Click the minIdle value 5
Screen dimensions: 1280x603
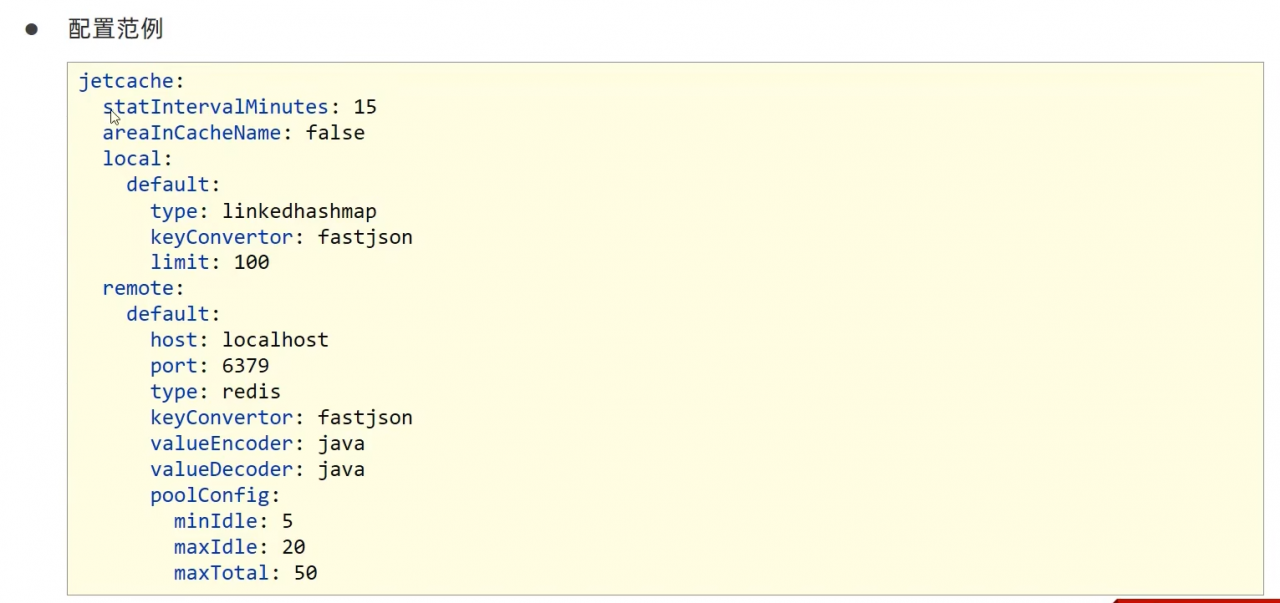(x=287, y=522)
